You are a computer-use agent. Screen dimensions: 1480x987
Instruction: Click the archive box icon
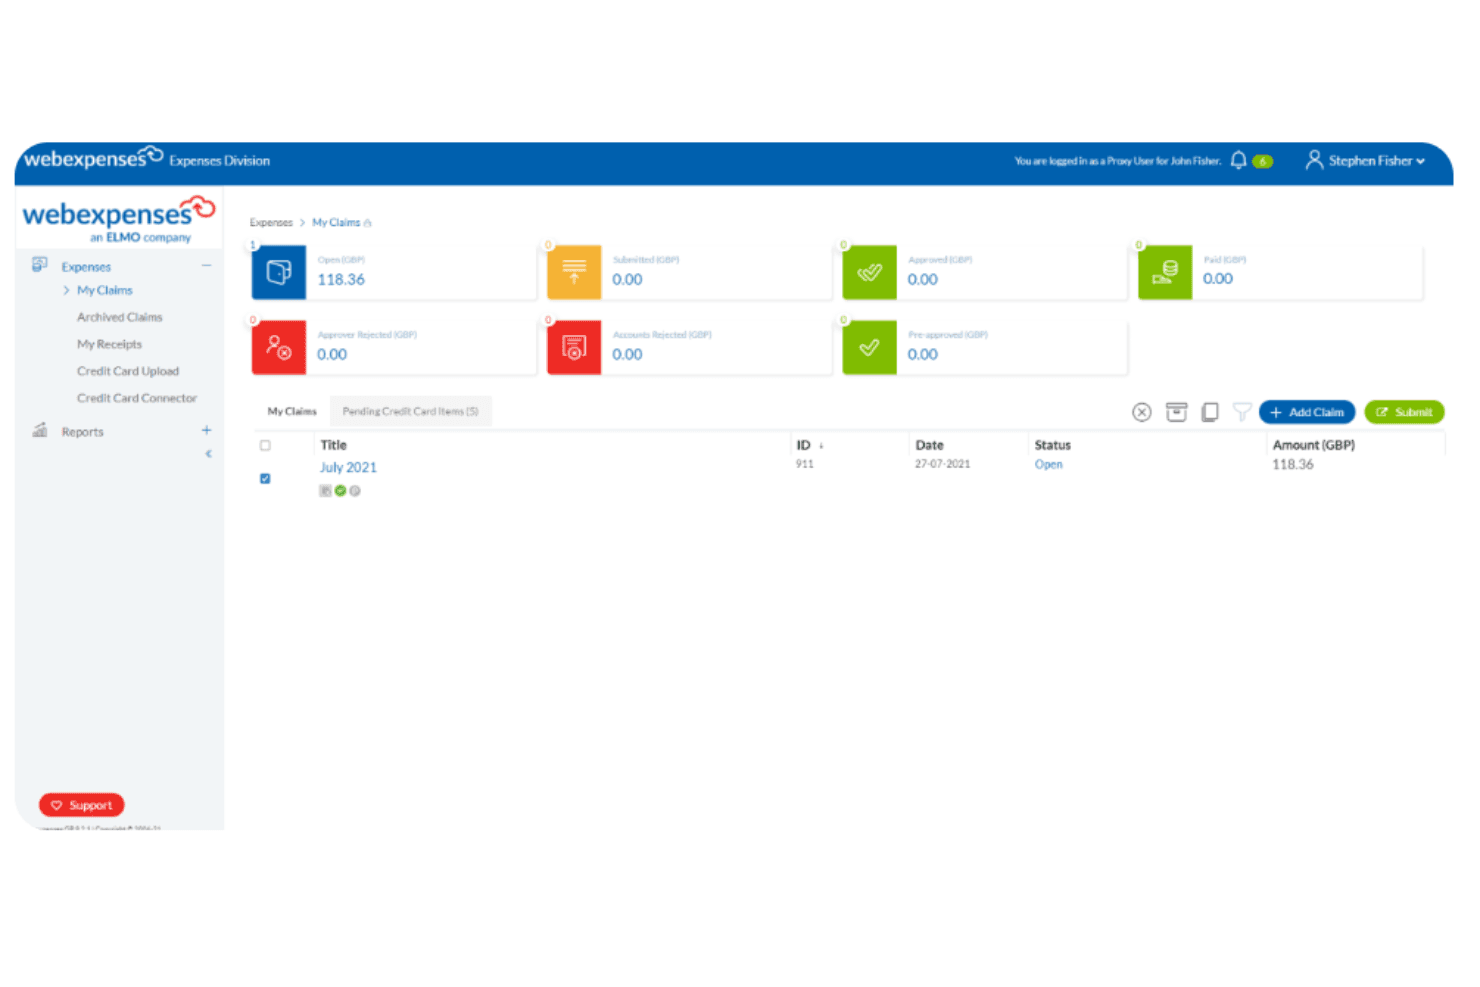(x=1177, y=412)
